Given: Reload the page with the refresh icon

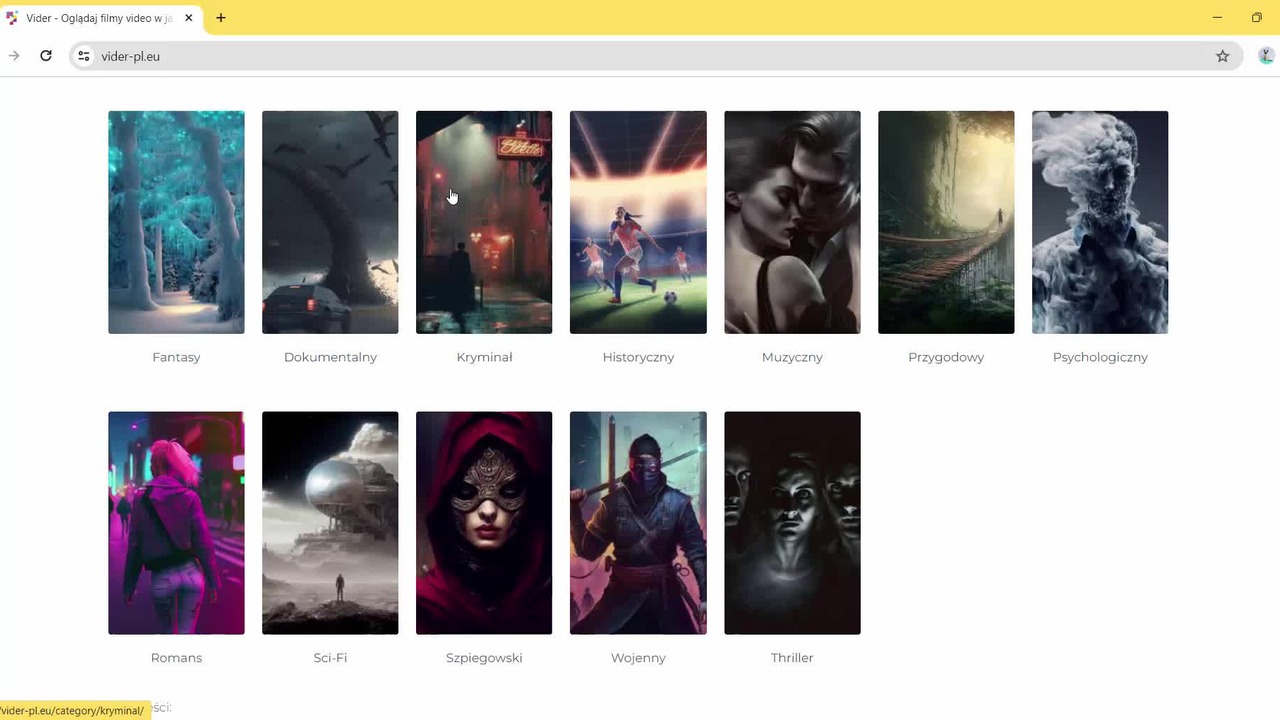Looking at the screenshot, I should coord(46,56).
